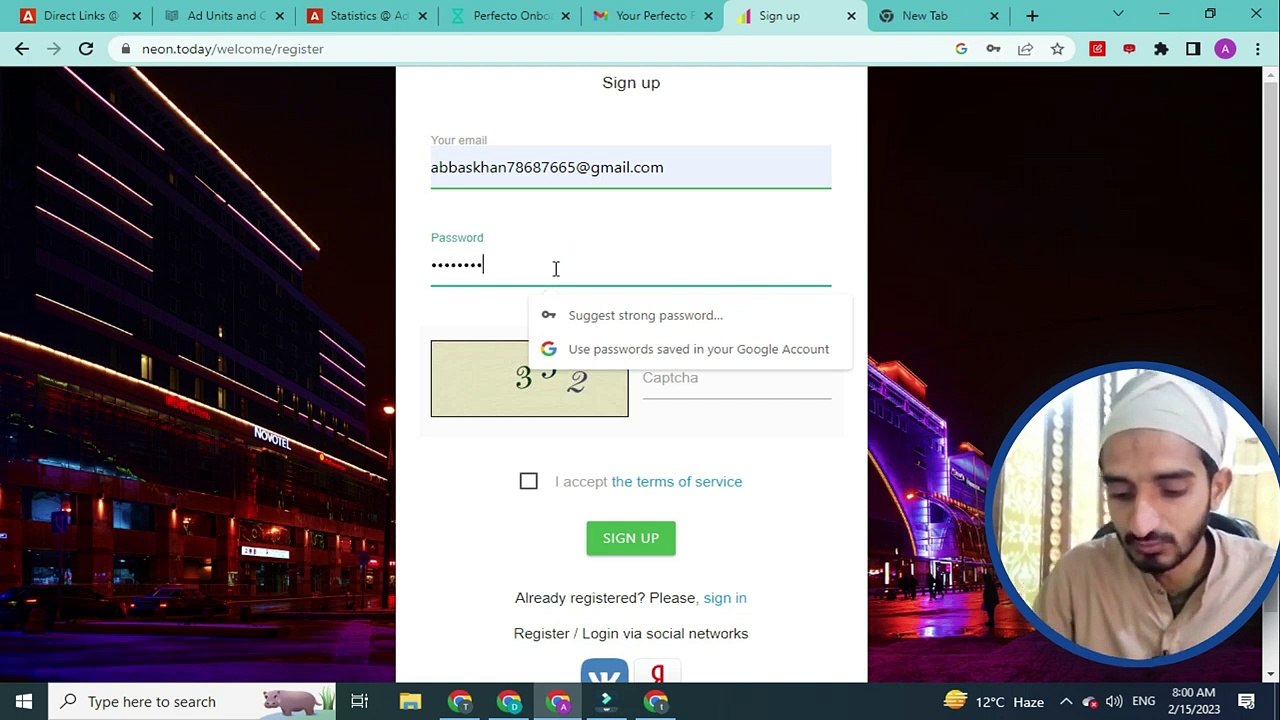Open the weather widget showing 12°C Haze

click(x=994, y=702)
